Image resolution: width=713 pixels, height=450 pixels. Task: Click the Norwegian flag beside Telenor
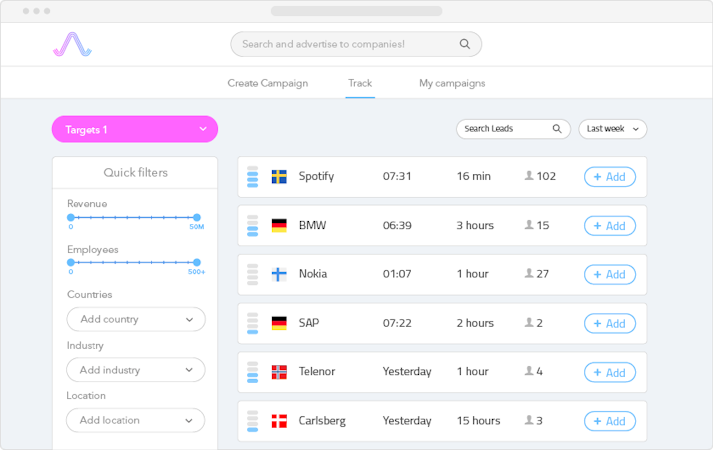coord(279,372)
